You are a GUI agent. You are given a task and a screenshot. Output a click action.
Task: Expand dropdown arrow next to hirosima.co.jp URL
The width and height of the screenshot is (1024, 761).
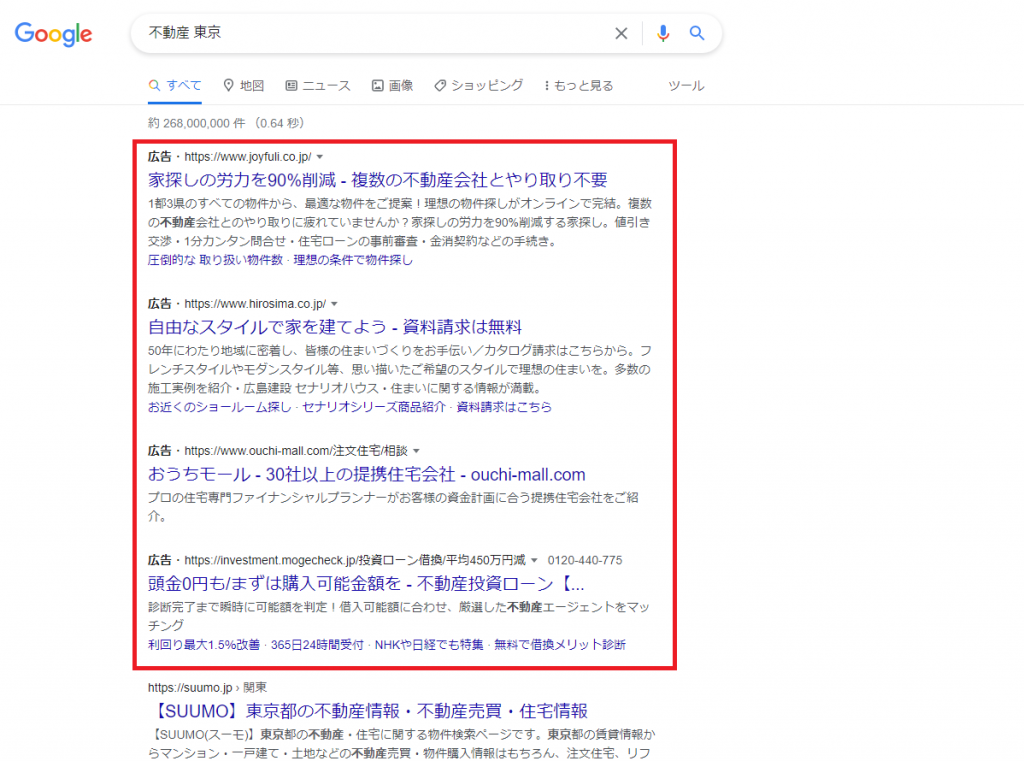point(334,304)
